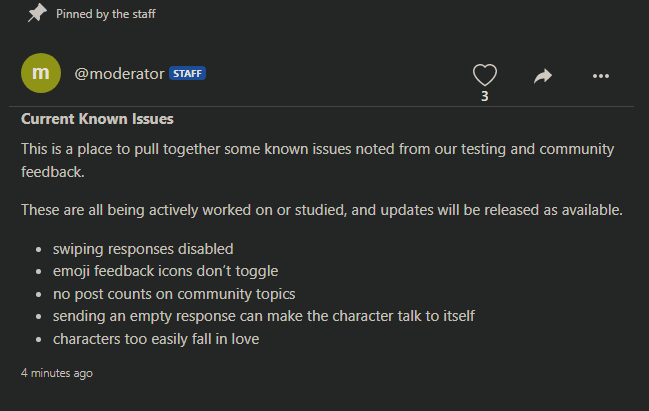This screenshot has width=649, height=411.
Task: Click the sentence 'These are all being actively worked on'
Action: 322,210
